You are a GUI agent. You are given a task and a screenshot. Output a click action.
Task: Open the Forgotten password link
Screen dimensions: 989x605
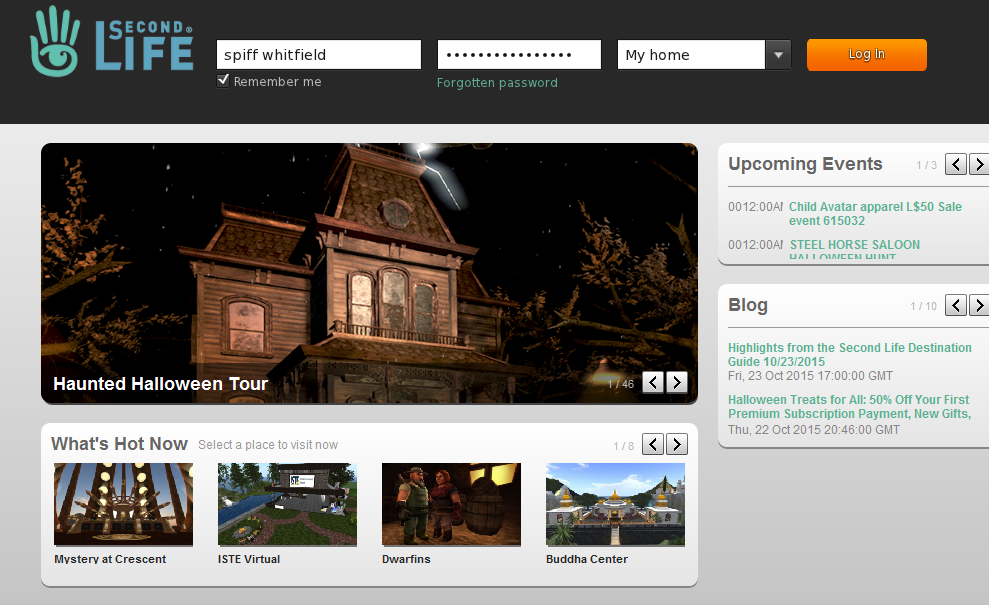click(x=497, y=83)
